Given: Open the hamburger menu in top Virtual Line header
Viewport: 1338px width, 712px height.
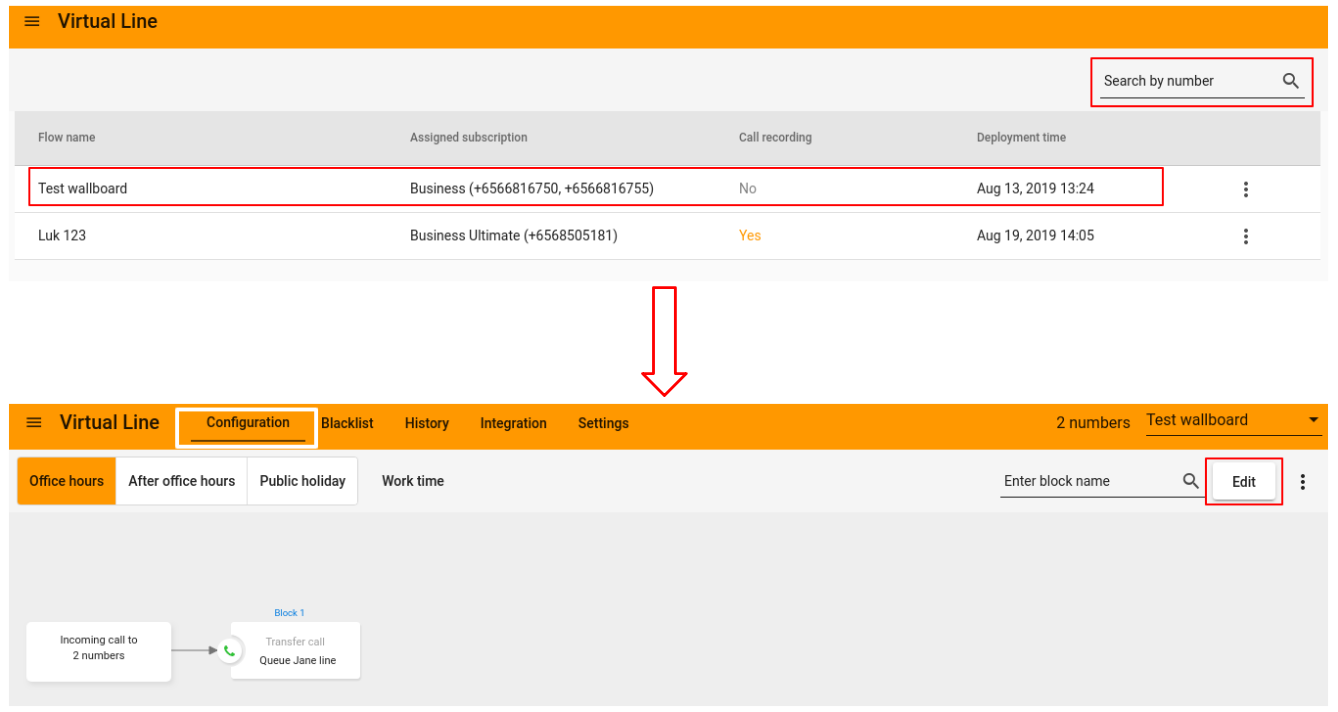Looking at the screenshot, I should pos(32,22).
